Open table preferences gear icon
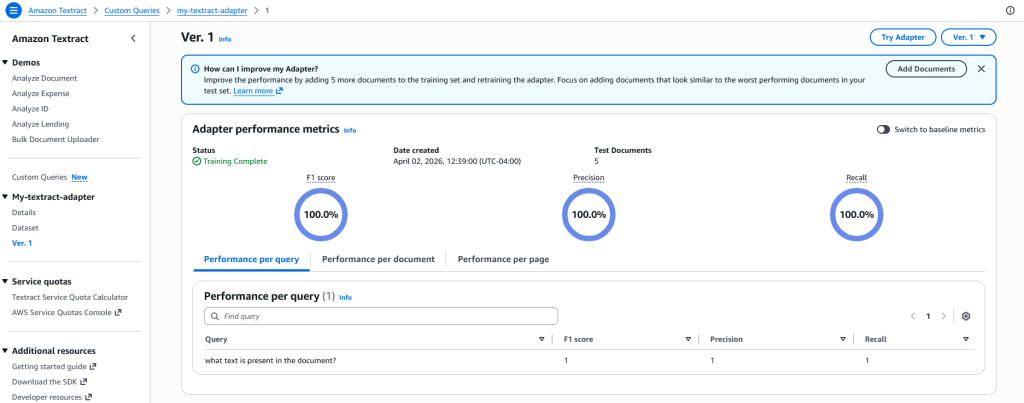Image resolution: width=1024 pixels, height=403 pixels. (x=967, y=316)
